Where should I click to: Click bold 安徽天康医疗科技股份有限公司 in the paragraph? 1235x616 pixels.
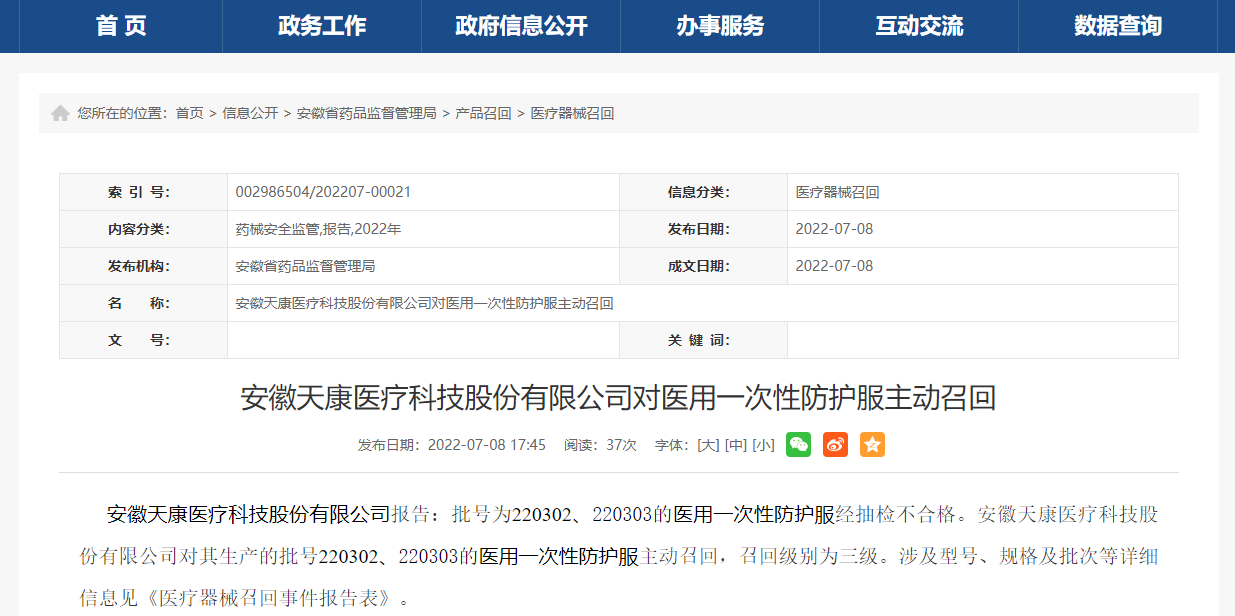(x=248, y=515)
